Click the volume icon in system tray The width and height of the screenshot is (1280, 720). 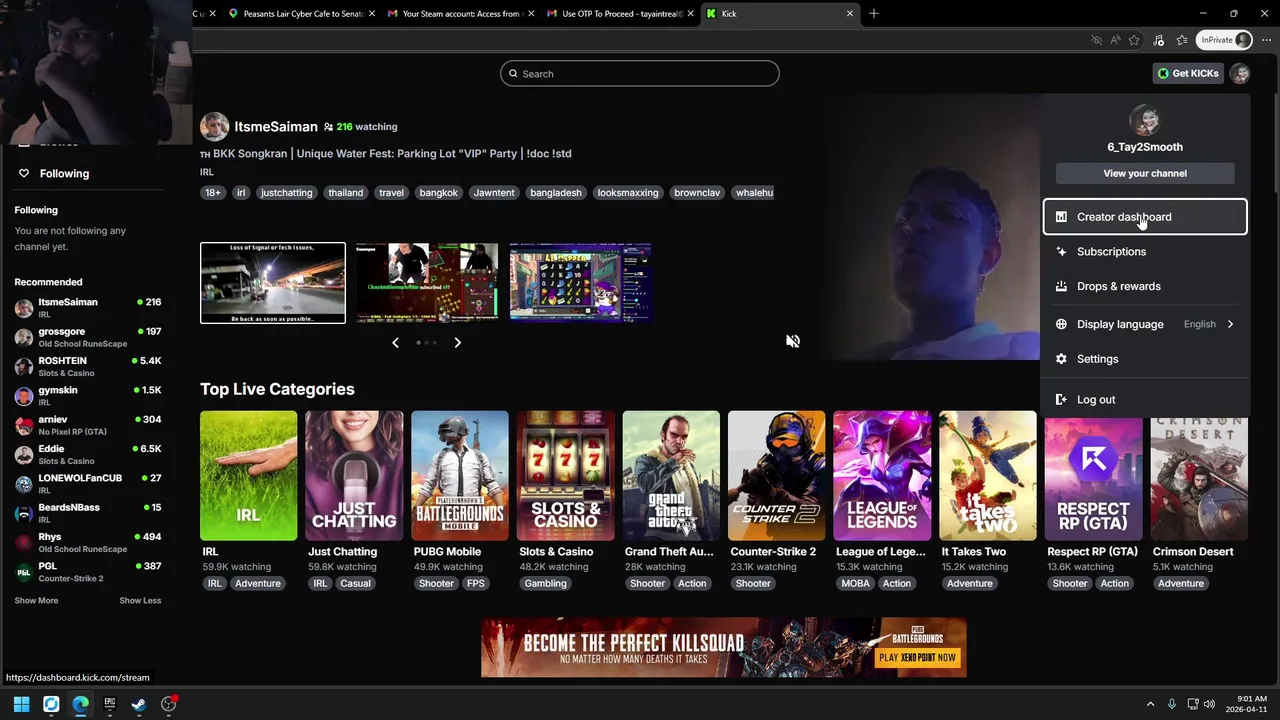point(1210,704)
